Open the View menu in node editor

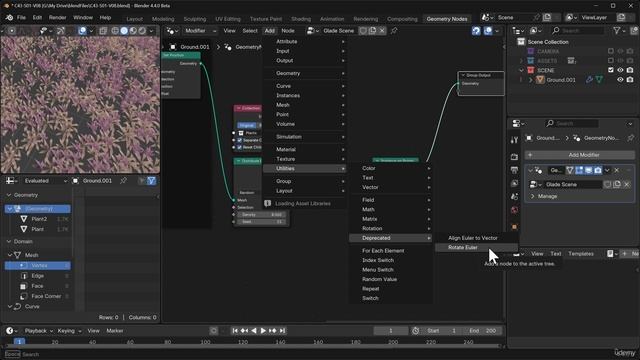pyautogui.click(x=229, y=31)
